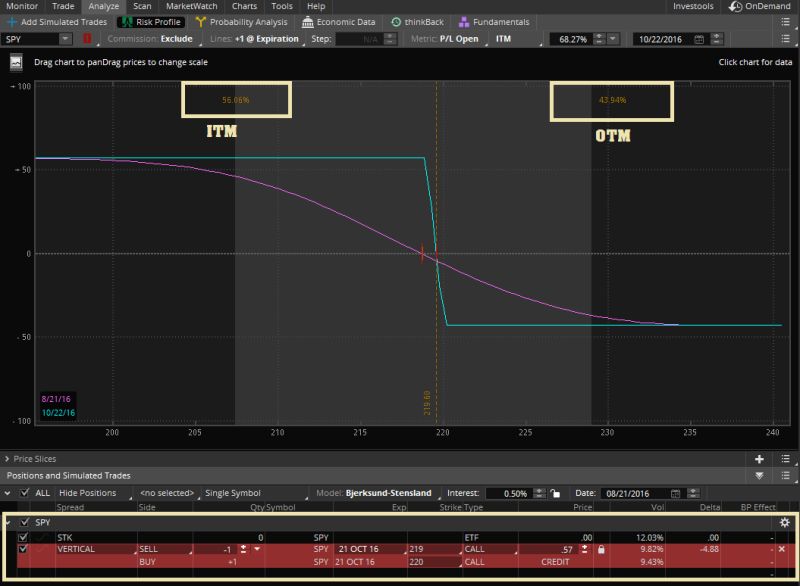The width and height of the screenshot is (800, 586).
Task: Toggle the ALL positions checkbox
Action: click(x=22, y=492)
